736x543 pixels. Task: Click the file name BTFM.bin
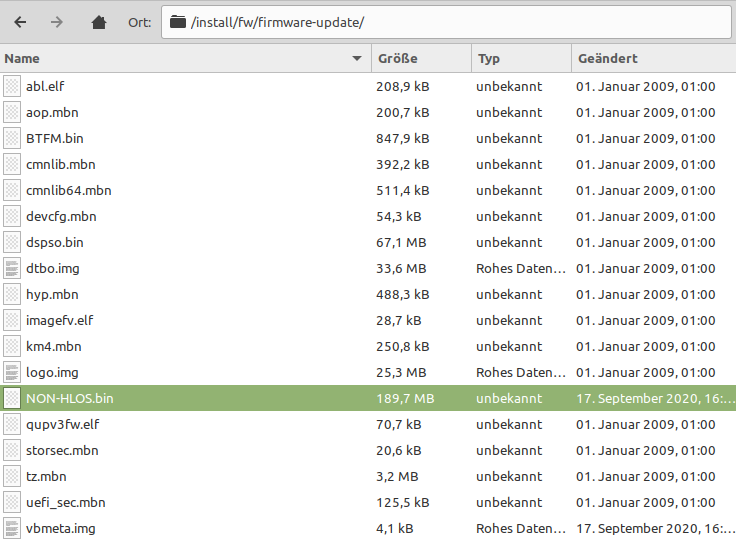(x=55, y=138)
